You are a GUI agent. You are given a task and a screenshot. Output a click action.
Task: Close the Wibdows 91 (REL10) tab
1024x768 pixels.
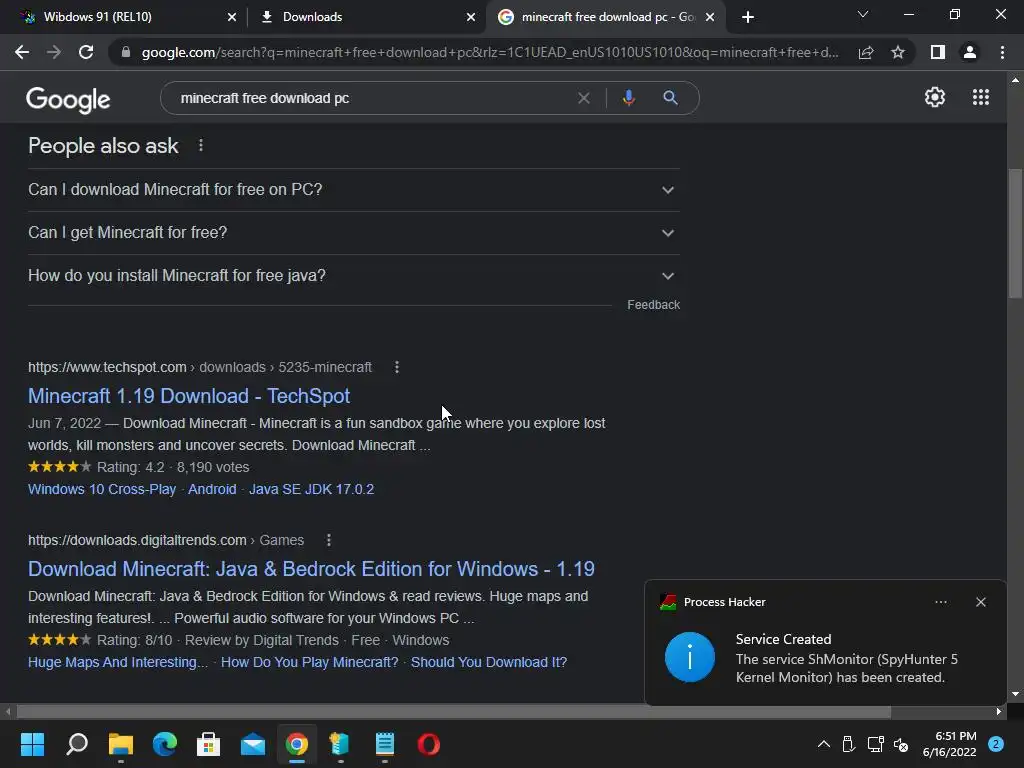point(232,17)
